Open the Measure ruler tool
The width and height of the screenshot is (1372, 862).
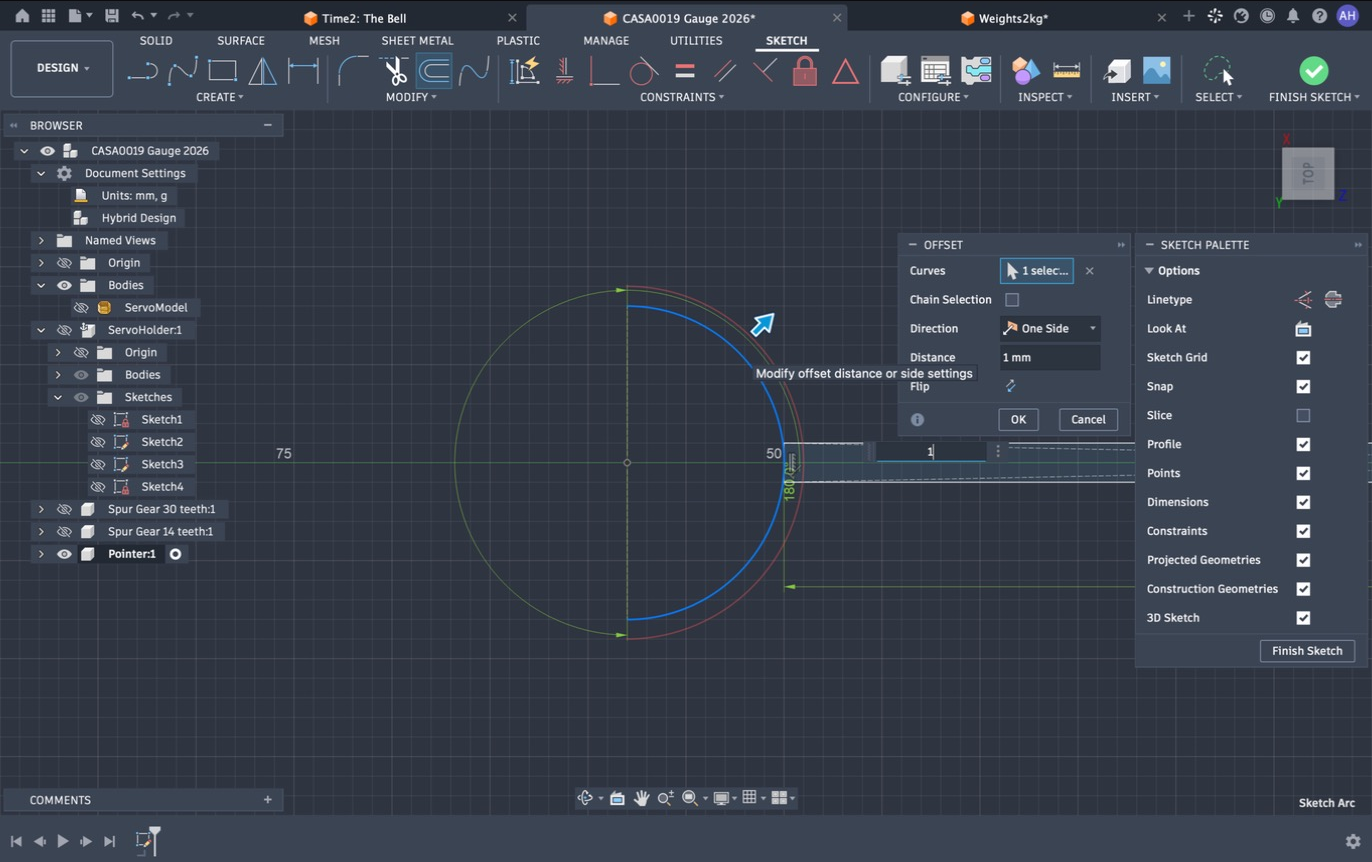(1067, 71)
